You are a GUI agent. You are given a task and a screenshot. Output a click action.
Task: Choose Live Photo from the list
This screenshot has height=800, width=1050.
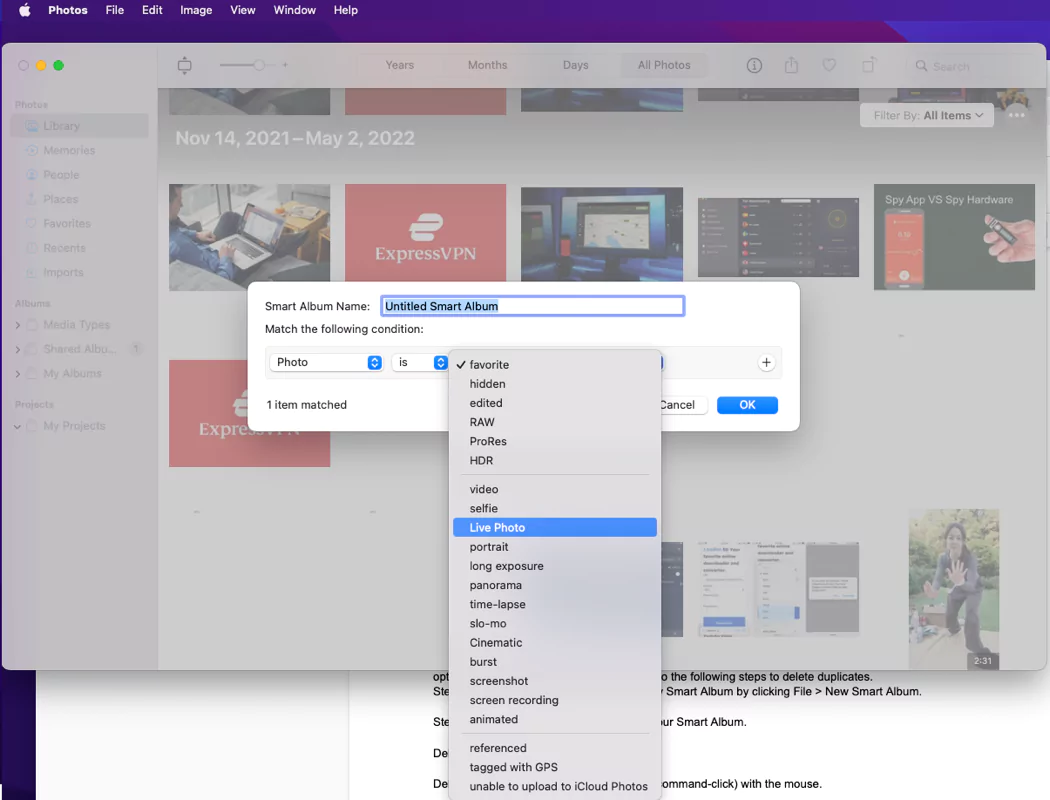click(497, 528)
